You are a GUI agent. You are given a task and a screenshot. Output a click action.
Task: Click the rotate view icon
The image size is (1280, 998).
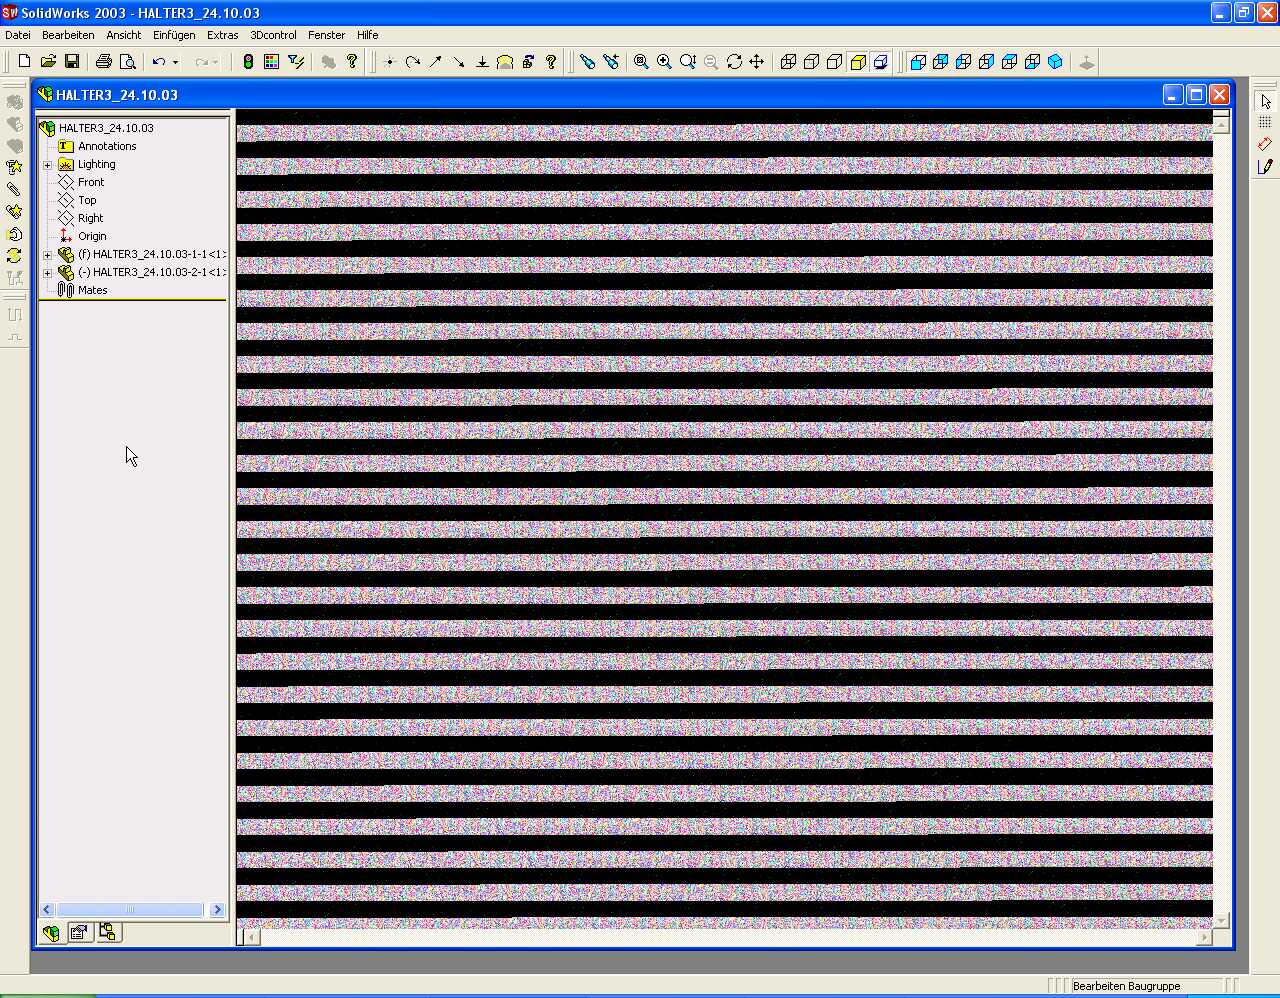(x=734, y=62)
